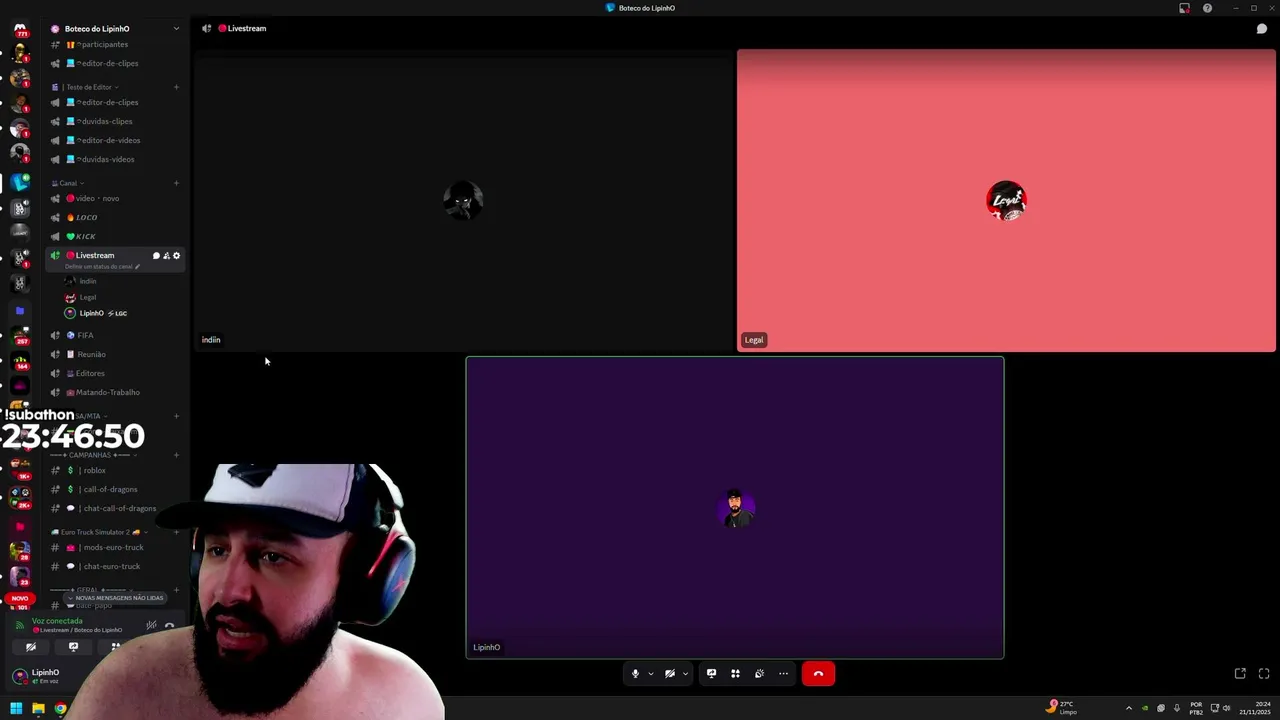Focus the indiin video tile

coord(464,200)
